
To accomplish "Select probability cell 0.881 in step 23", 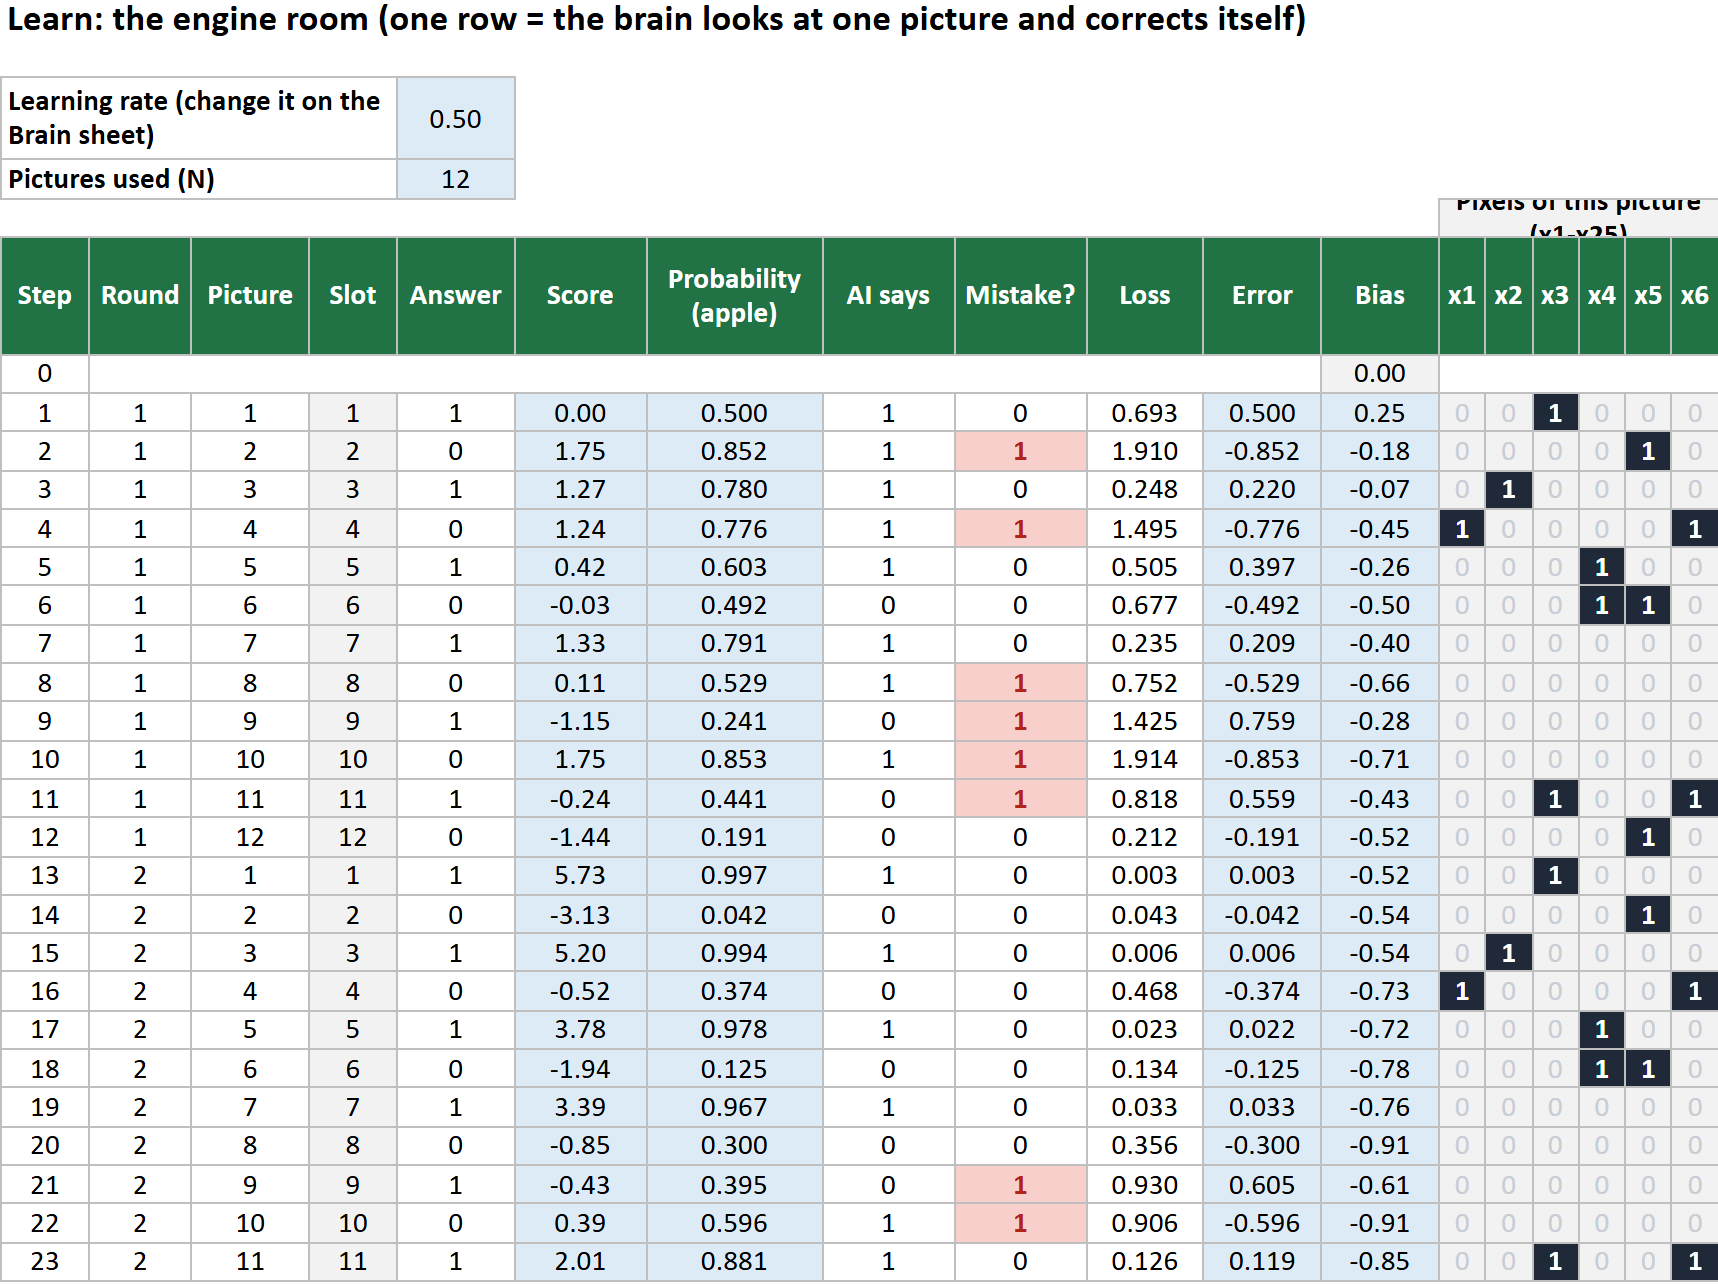I will pyautogui.click(x=735, y=1262).
